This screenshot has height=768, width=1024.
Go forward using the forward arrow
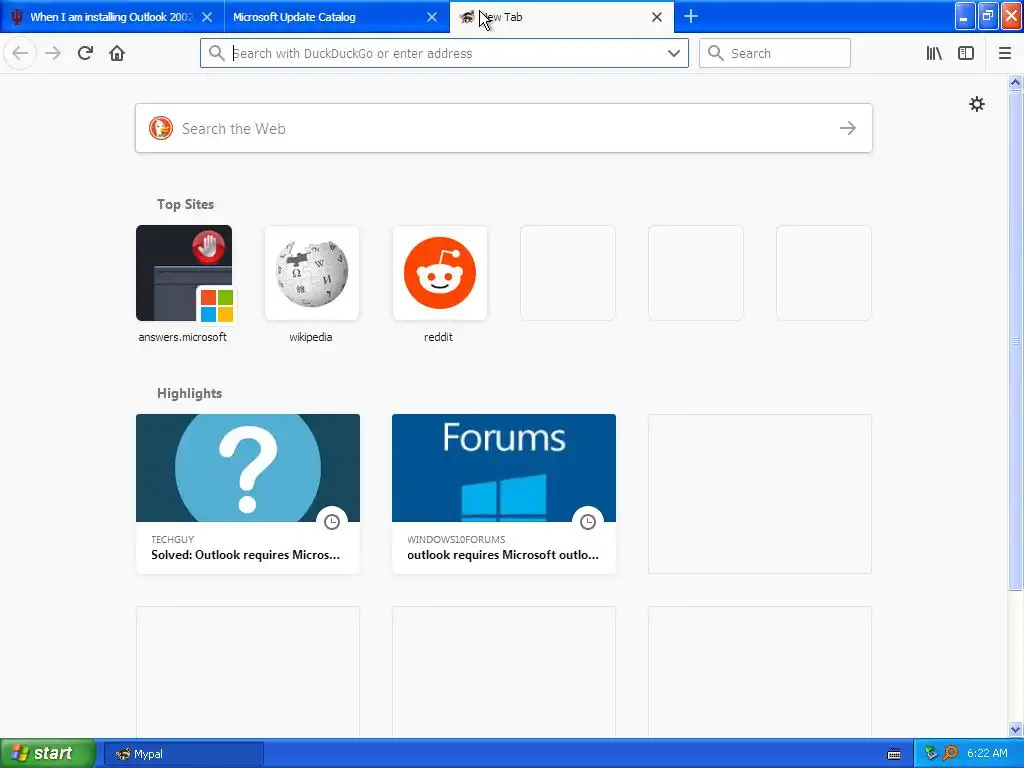[53, 53]
